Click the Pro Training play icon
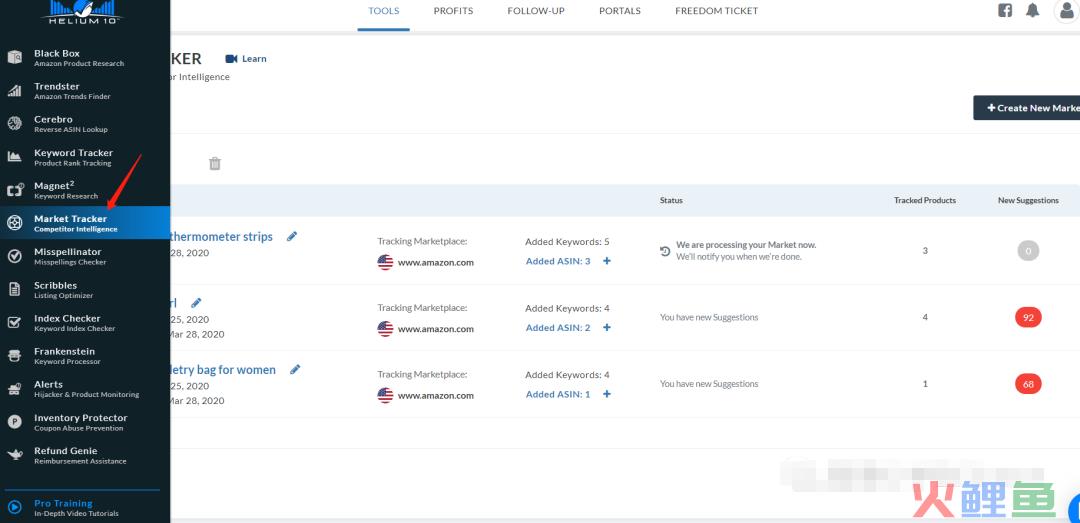Viewport: 1080px width, 523px height. (14, 508)
